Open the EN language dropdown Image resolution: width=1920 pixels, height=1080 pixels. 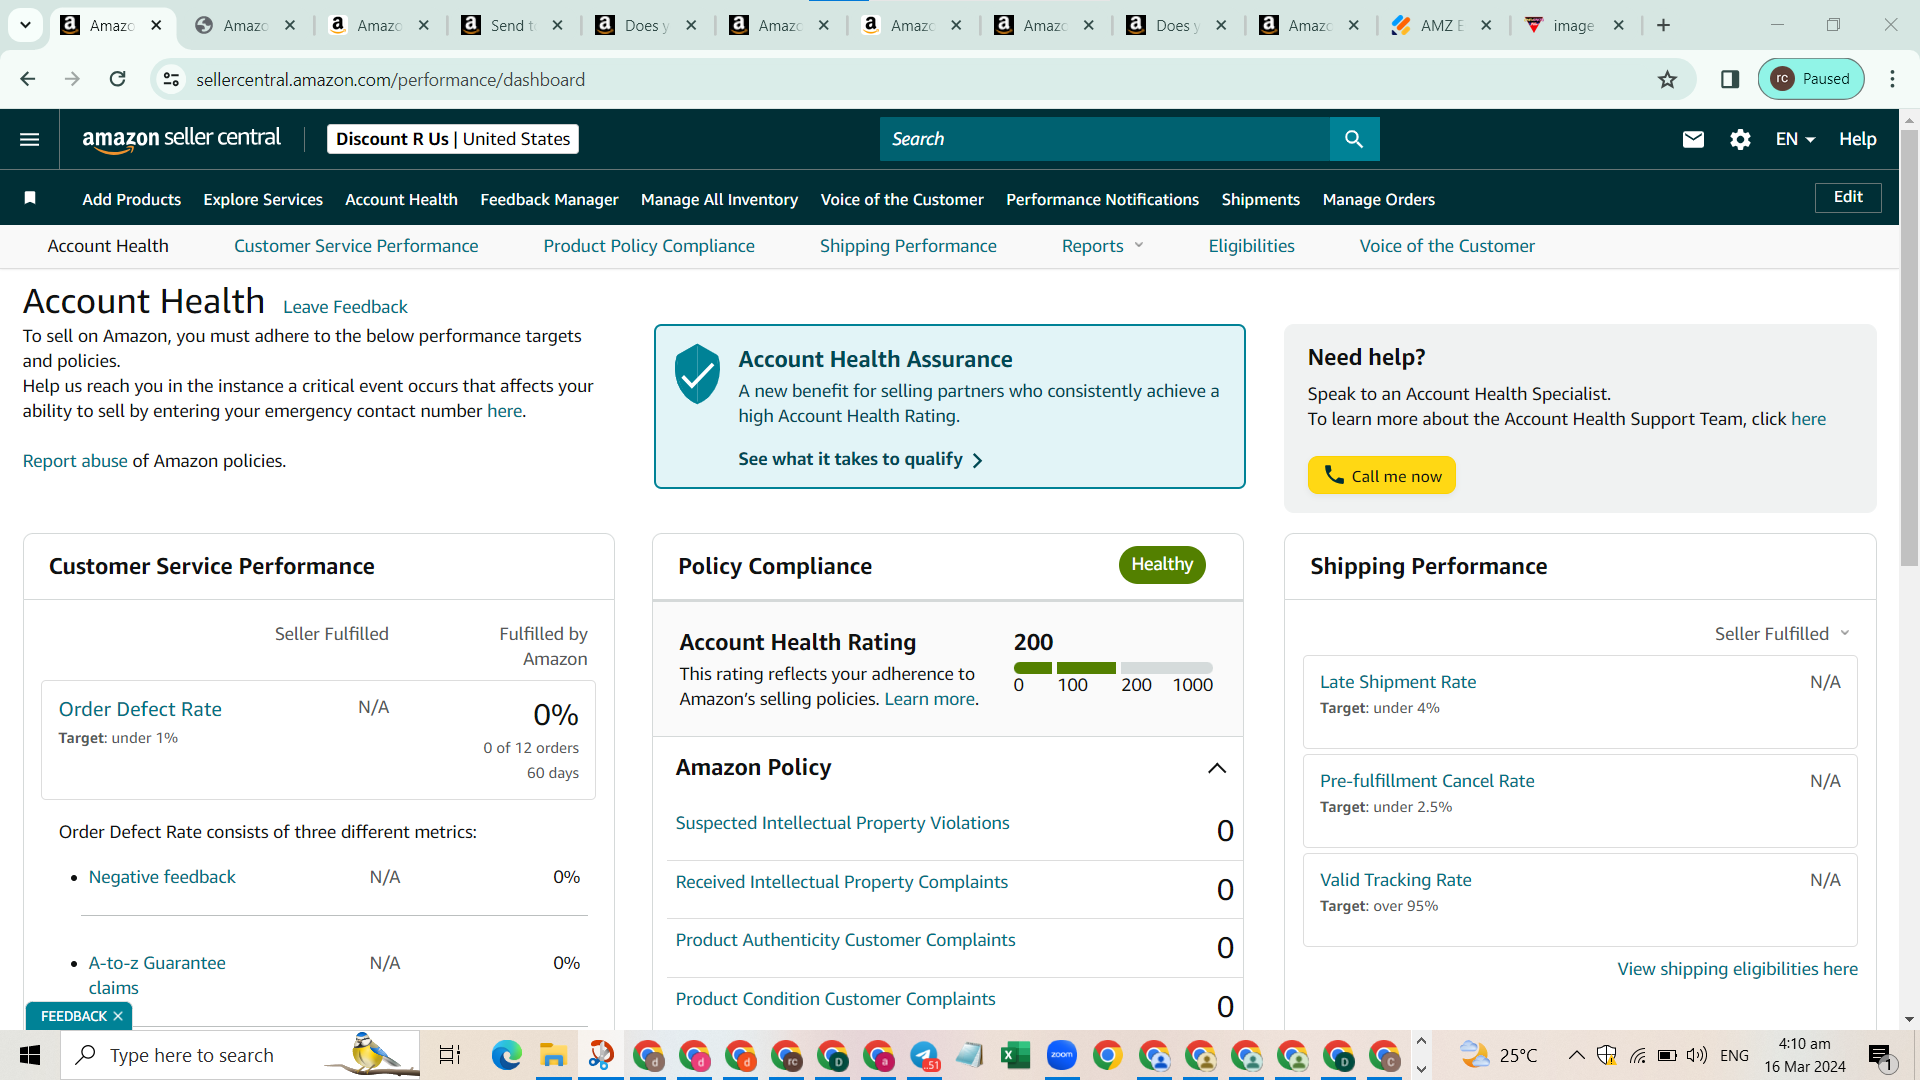point(1795,139)
